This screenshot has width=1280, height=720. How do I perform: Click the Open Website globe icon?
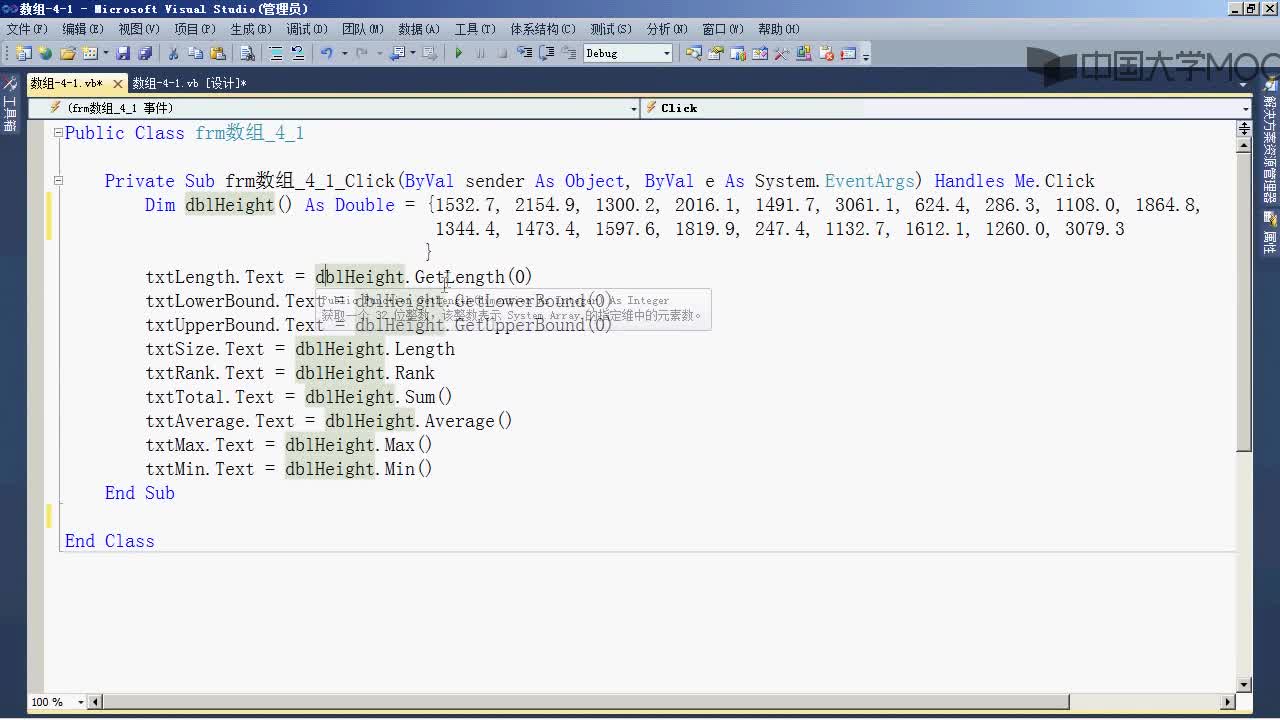coord(45,53)
